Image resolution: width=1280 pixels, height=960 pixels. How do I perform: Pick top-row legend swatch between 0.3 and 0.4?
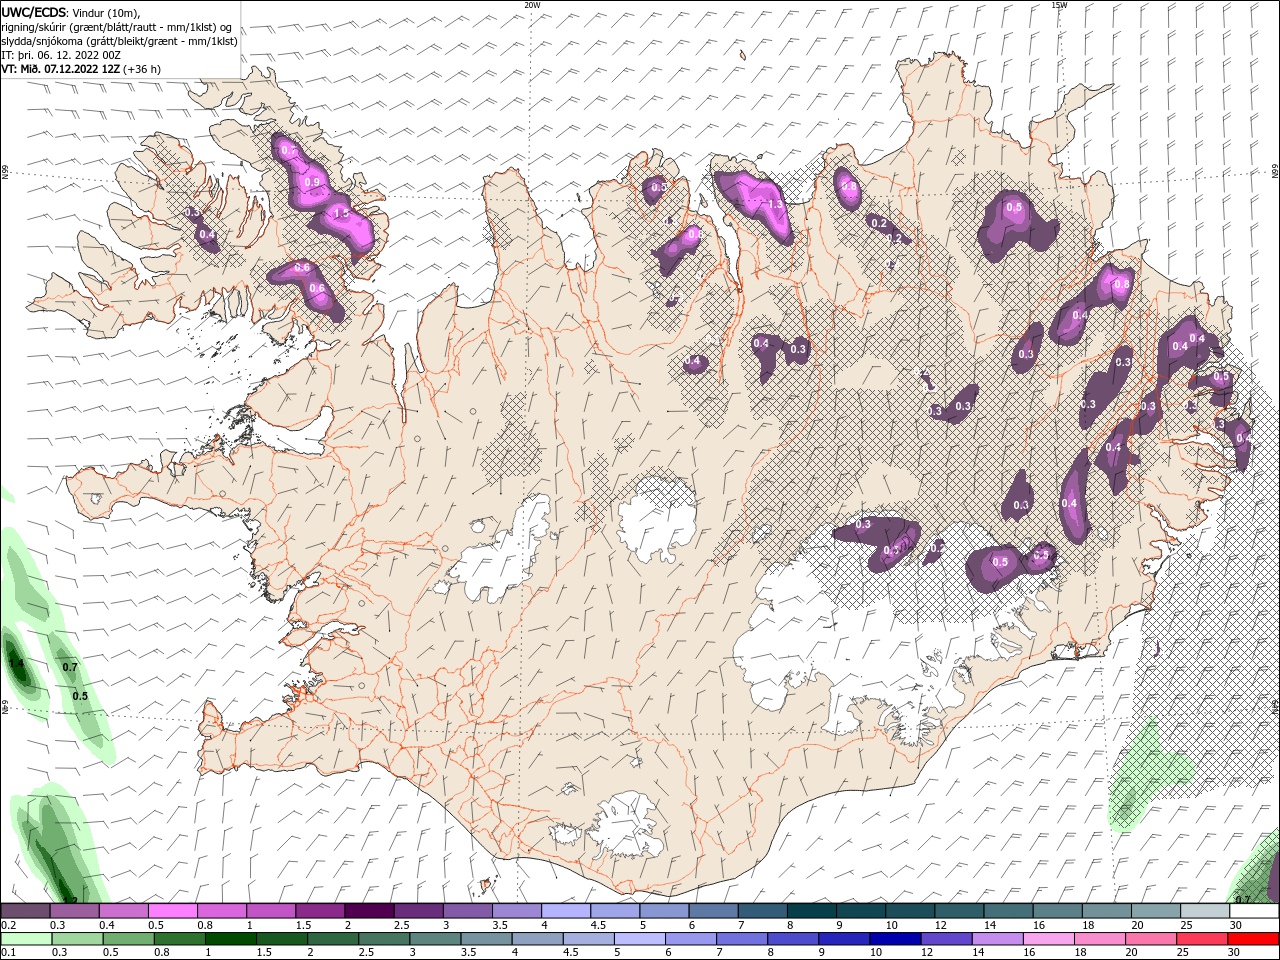74,911
